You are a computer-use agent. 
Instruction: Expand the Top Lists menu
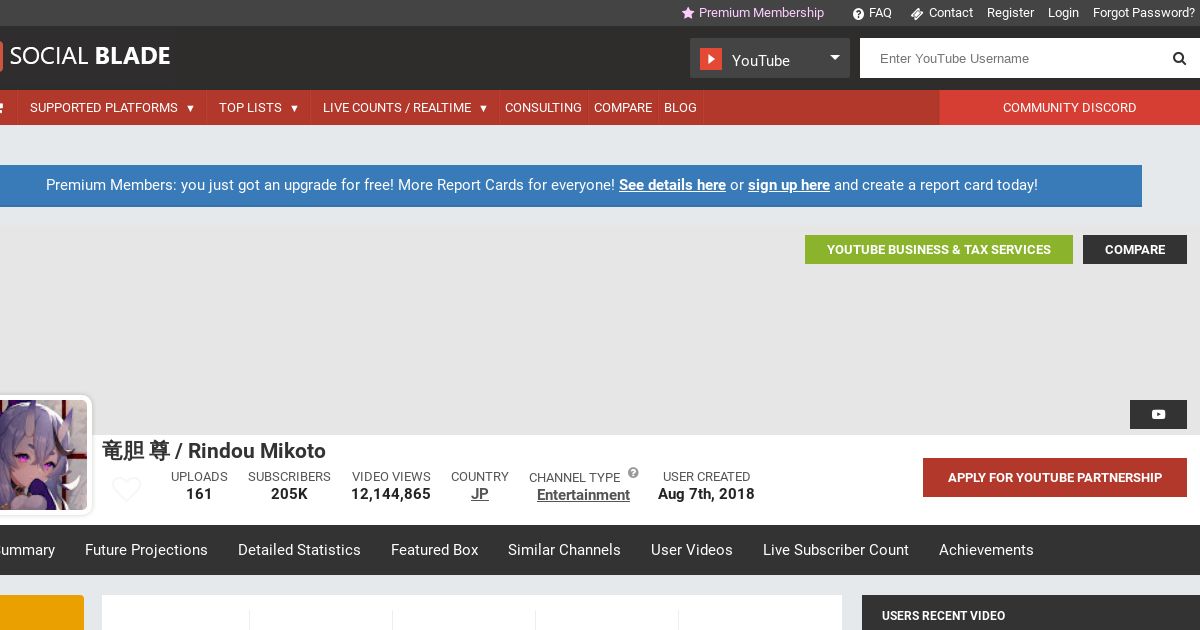pos(259,108)
